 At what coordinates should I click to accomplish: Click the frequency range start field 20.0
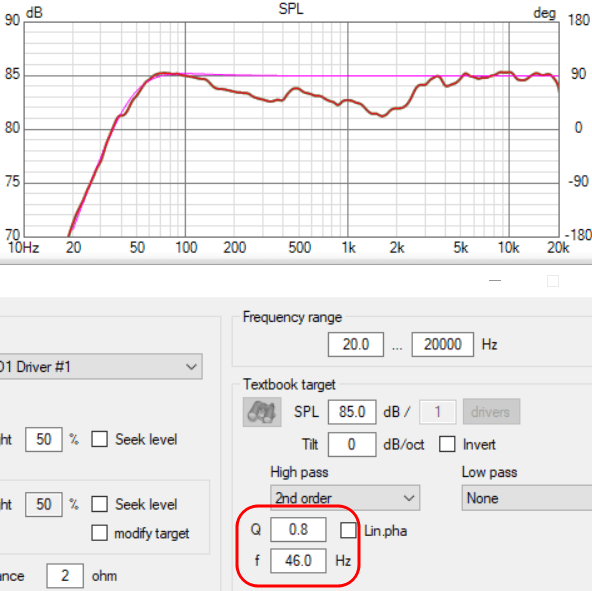[x=356, y=344]
